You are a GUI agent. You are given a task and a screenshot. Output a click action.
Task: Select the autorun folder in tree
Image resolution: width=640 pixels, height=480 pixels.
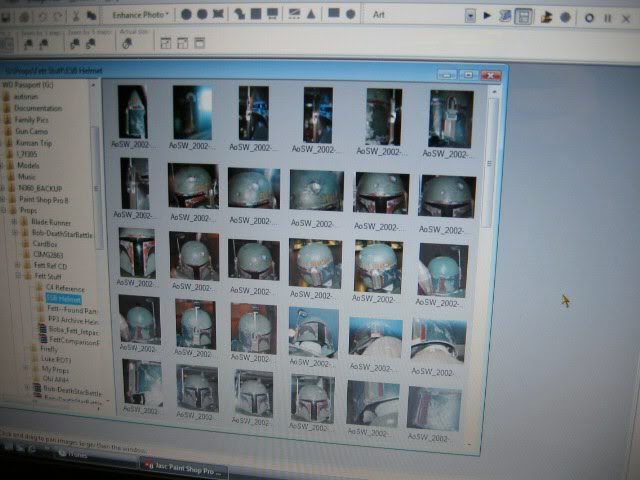click(25, 97)
